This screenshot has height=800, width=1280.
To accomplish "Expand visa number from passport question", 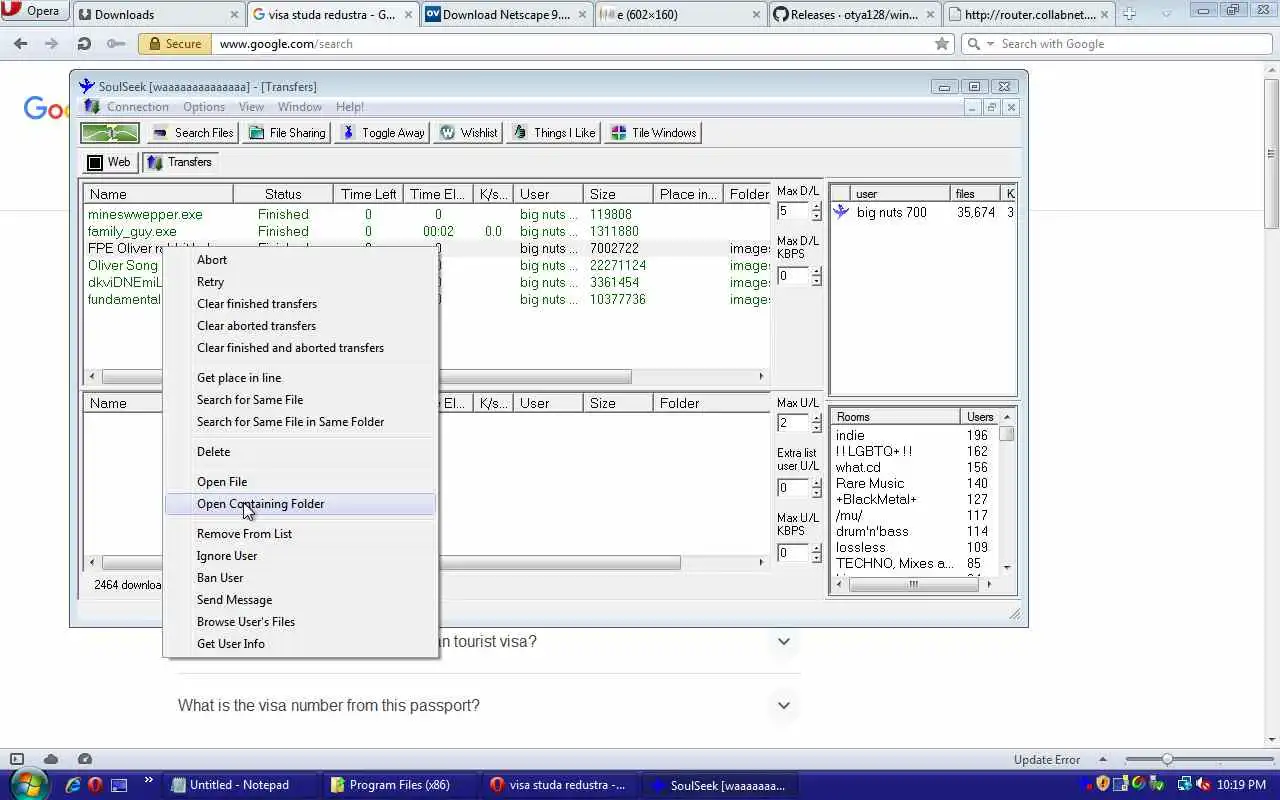I will 784,705.
